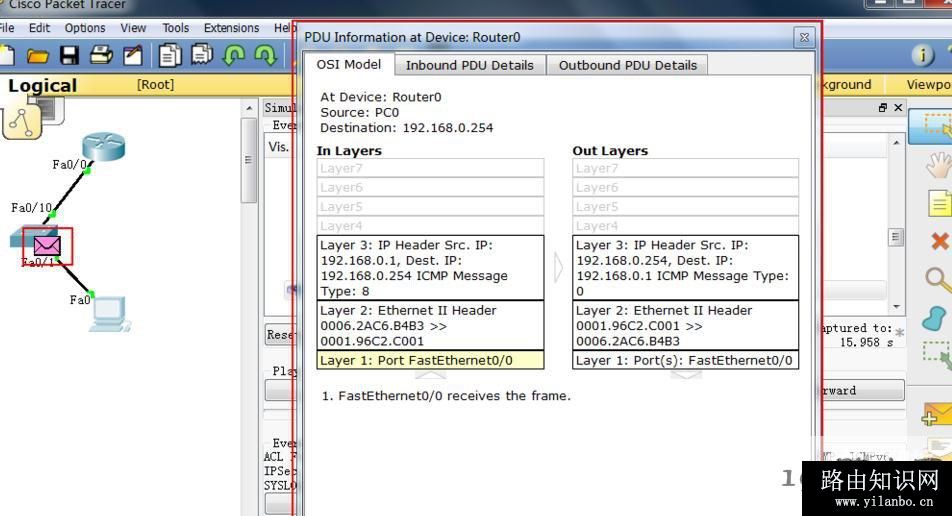The width and height of the screenshot is (952, 516).
Task: Click the pink PDU envelope on the switch
Action: pos(47,246)
